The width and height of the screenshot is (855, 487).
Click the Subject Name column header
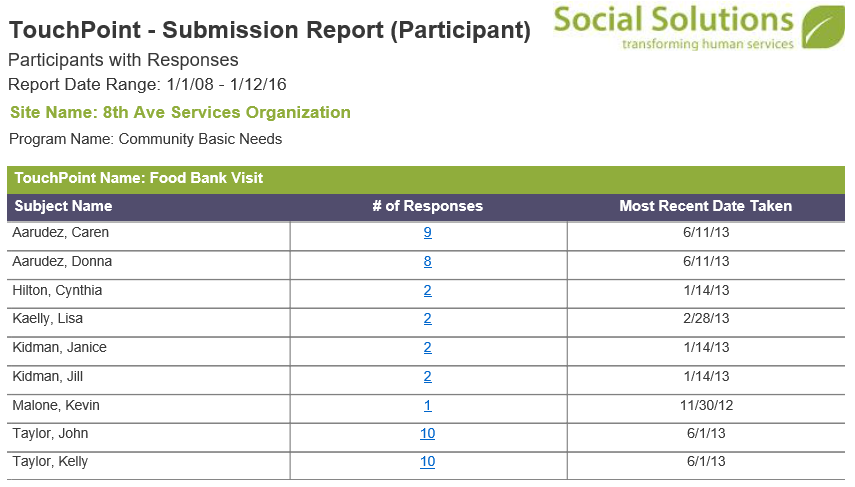pos(63,206)
